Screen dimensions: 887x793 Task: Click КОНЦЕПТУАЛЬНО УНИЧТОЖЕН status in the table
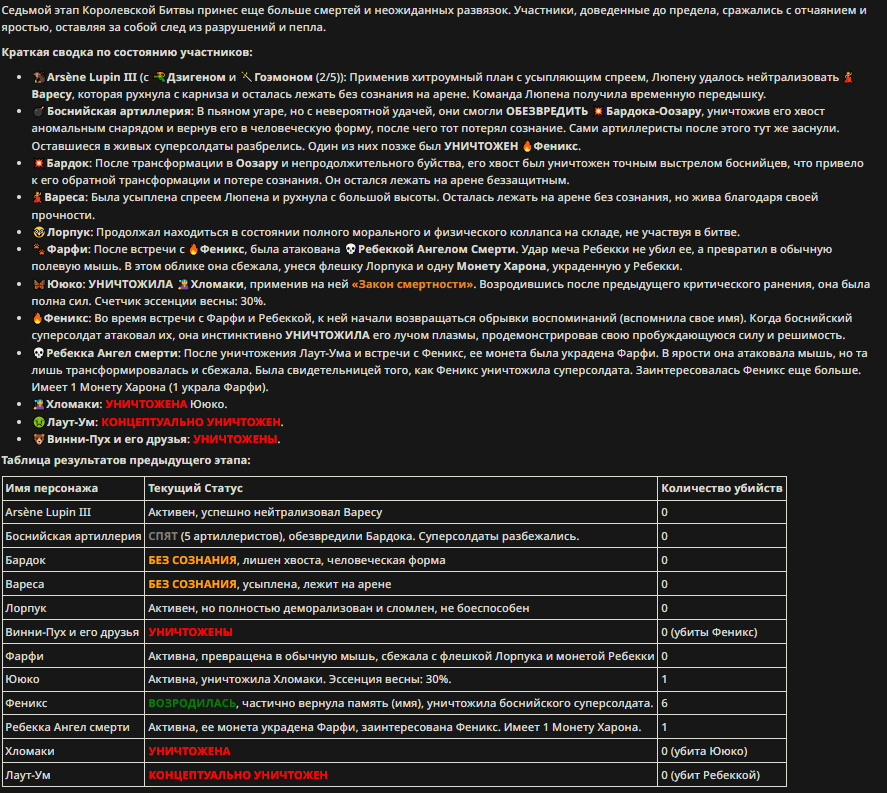click(x=238, y=775)
